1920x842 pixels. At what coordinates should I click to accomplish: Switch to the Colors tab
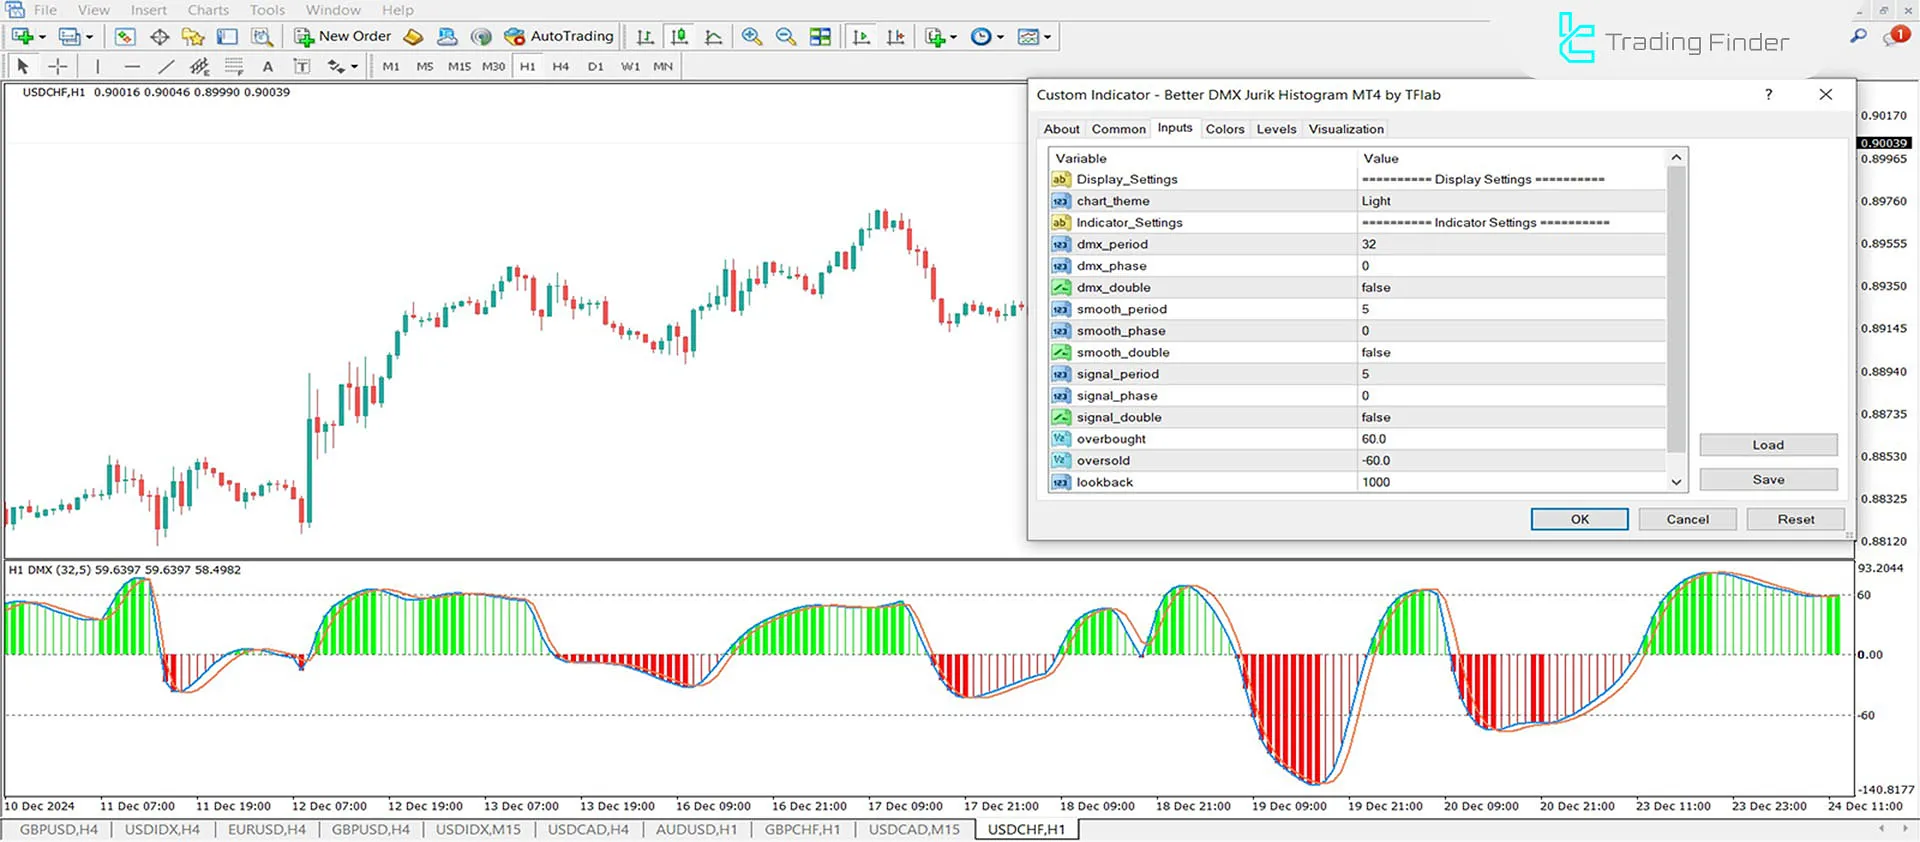click(x=1224, y=129)
